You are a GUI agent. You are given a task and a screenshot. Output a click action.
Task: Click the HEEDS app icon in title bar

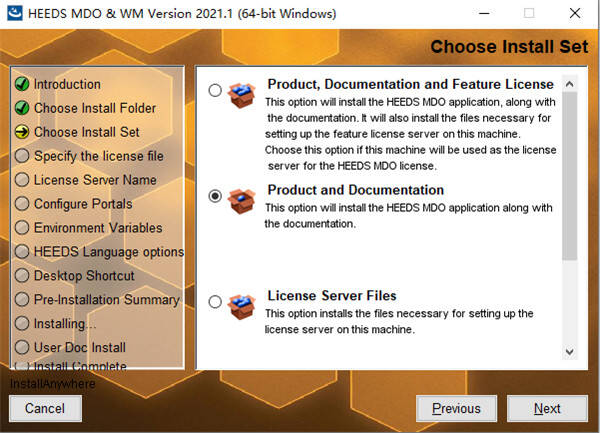(16, 14)
